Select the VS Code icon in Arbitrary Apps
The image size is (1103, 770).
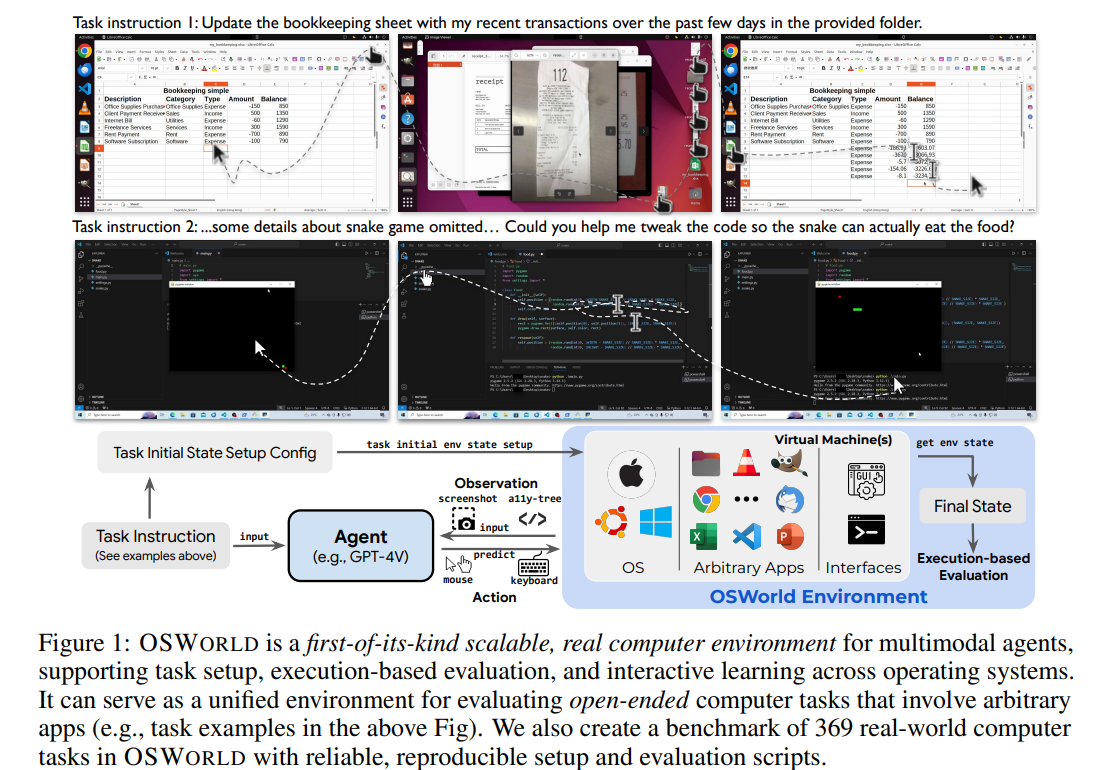coord(747,536)
